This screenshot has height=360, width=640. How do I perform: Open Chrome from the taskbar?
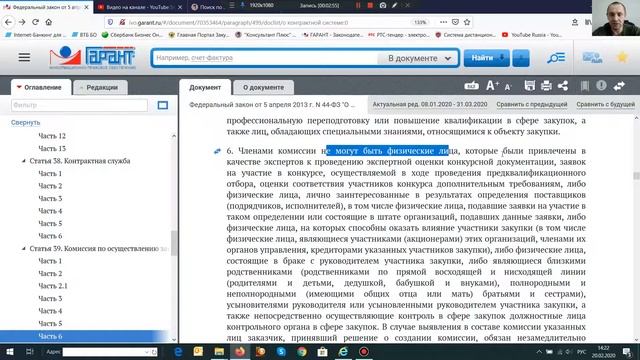pyautogui.click(x=302, y=351)
